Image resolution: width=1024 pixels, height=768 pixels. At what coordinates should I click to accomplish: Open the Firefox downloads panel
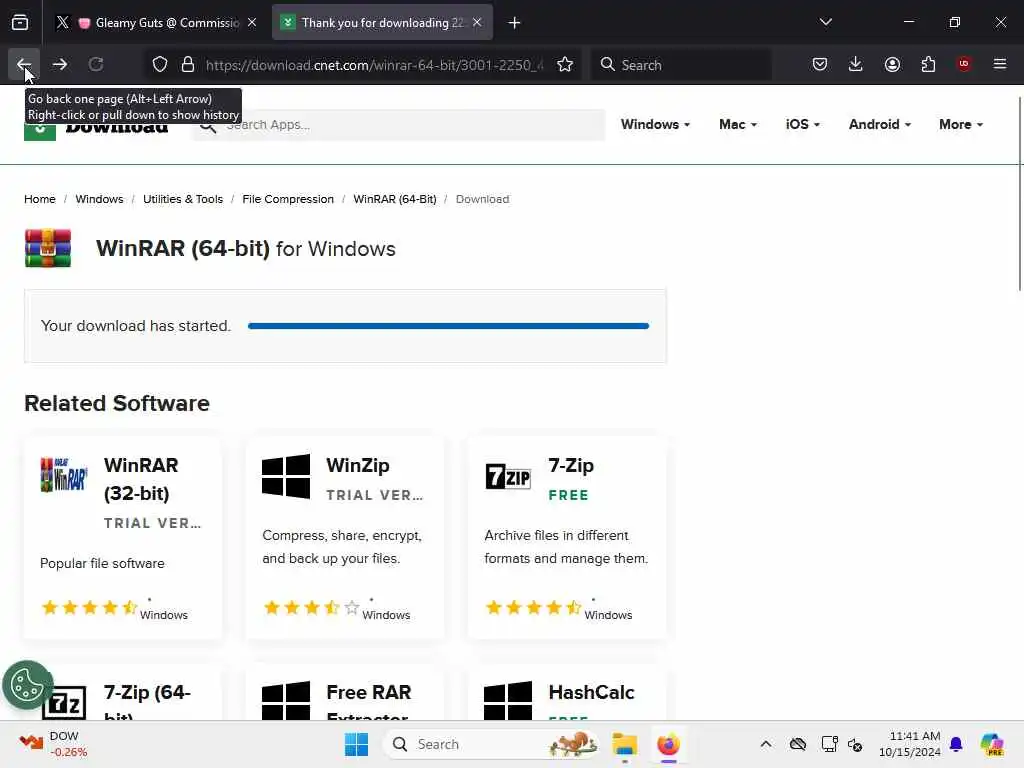pyautogui.click(x=856, y=64)
